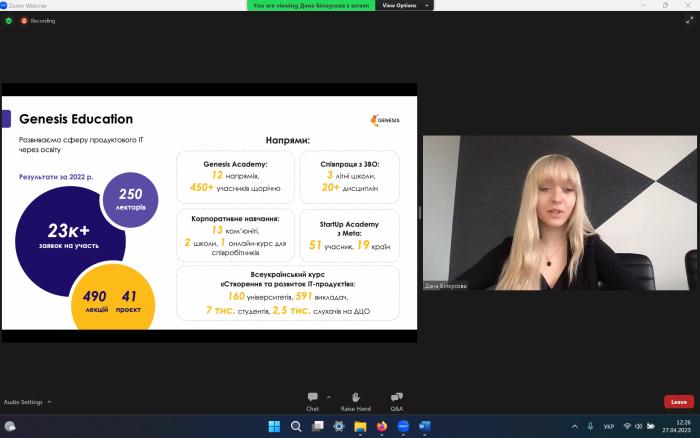
Task: Expand the Audio Settings menu caret
Action: [49, 402]
